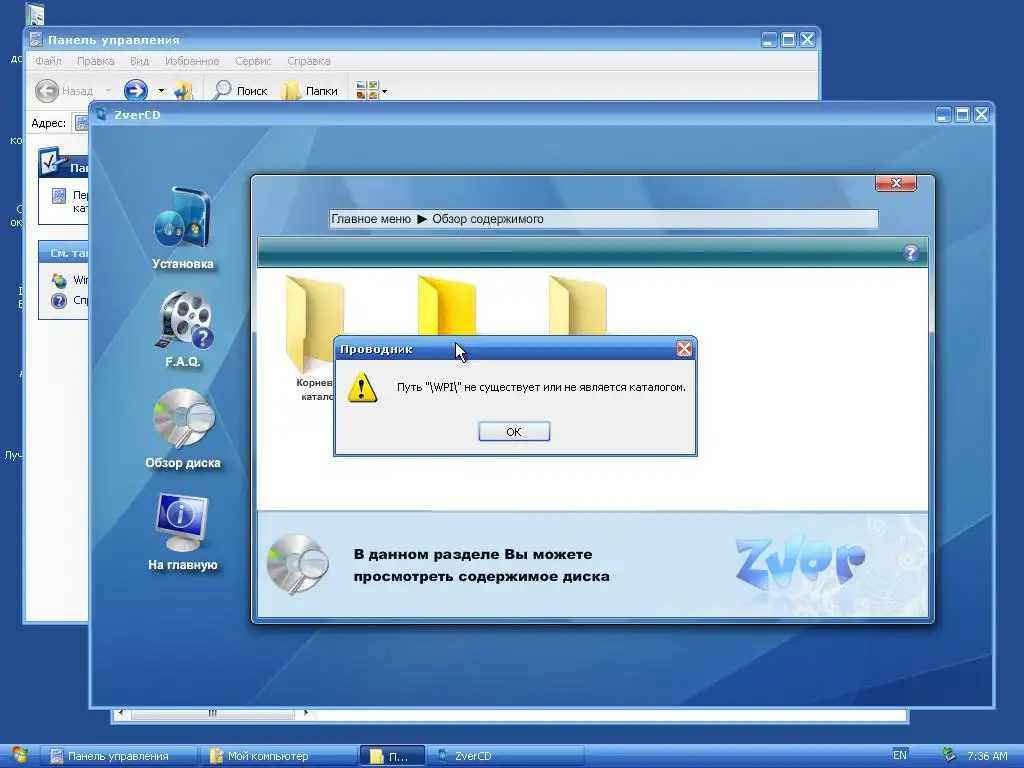This screenshot has height=768, width=1024.
Task: Expand the views dropdown arrow
Action: tap(385, 91)
